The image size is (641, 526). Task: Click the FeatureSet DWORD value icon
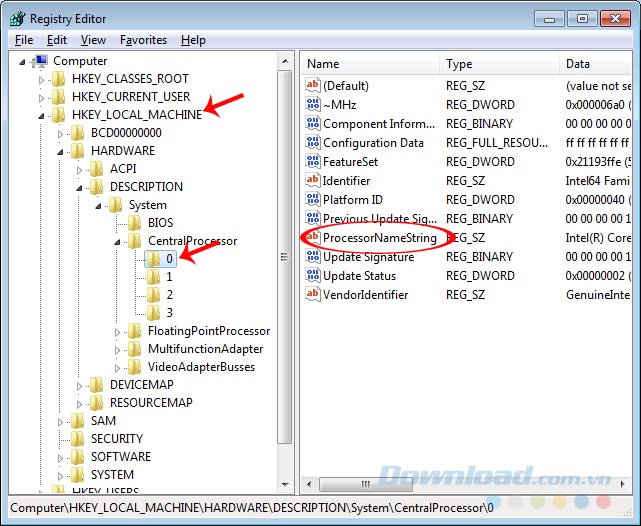312,161
